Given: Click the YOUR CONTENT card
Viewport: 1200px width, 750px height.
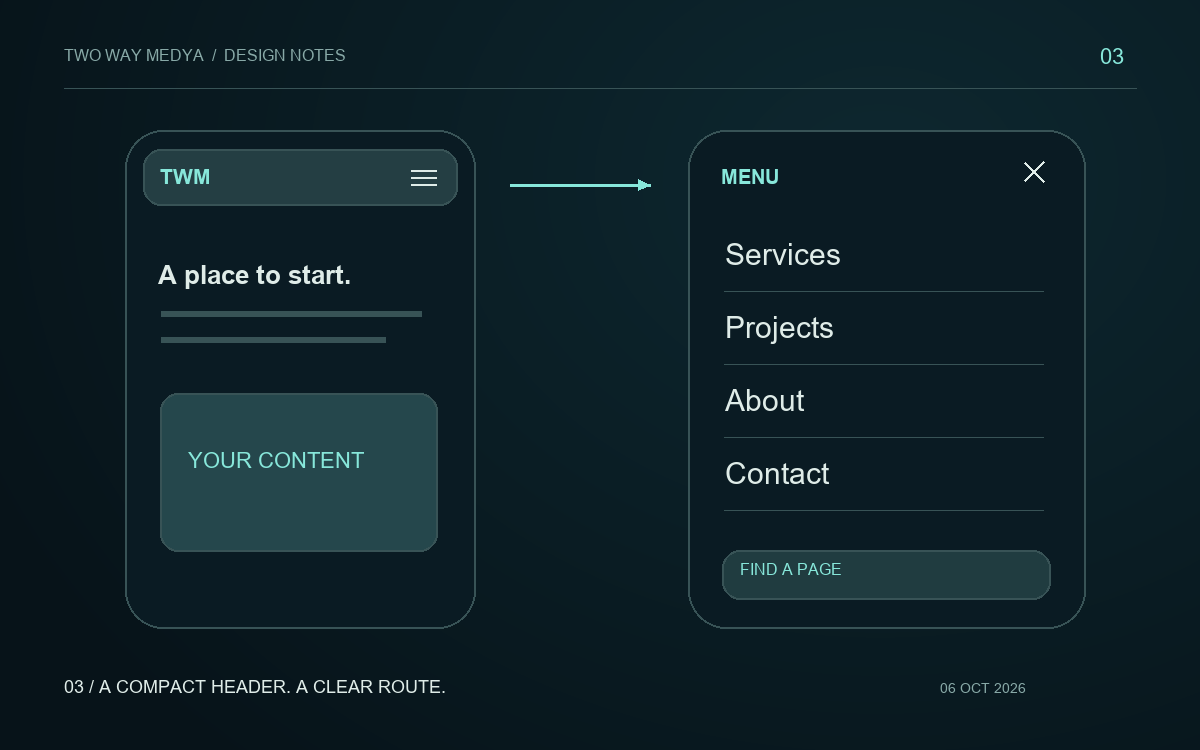Looking at the screenshot, I should (x=299, y=472).
